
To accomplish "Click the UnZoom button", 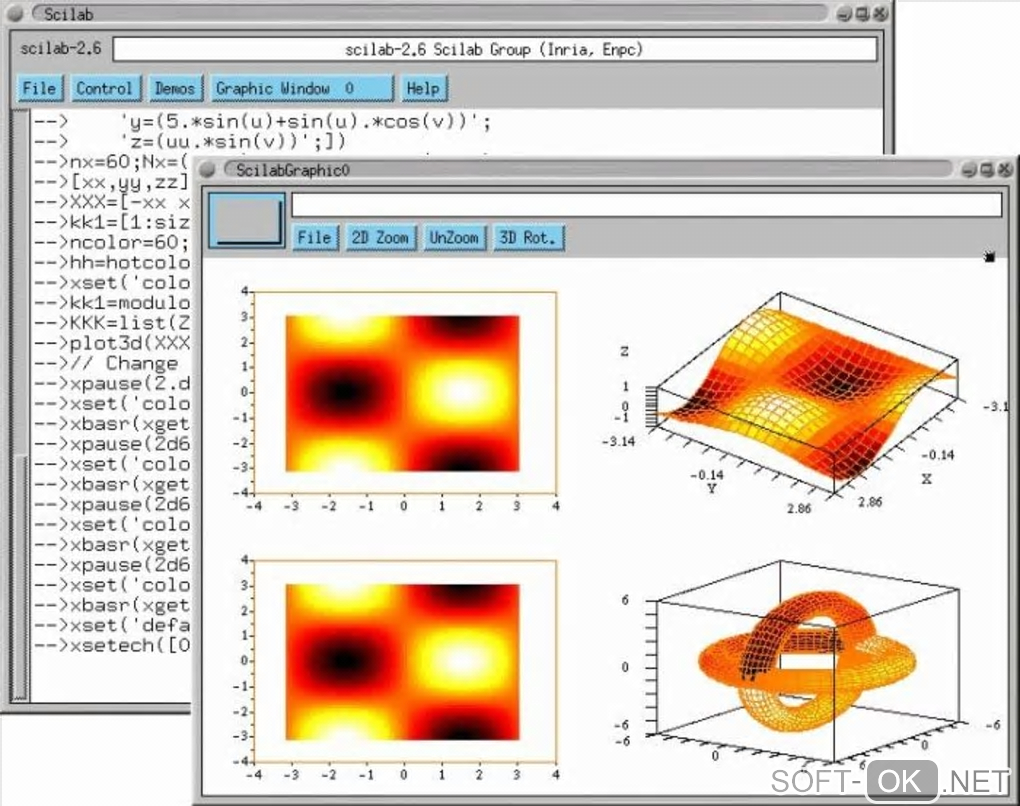I will pyautogui.click(x=454, y=237).
